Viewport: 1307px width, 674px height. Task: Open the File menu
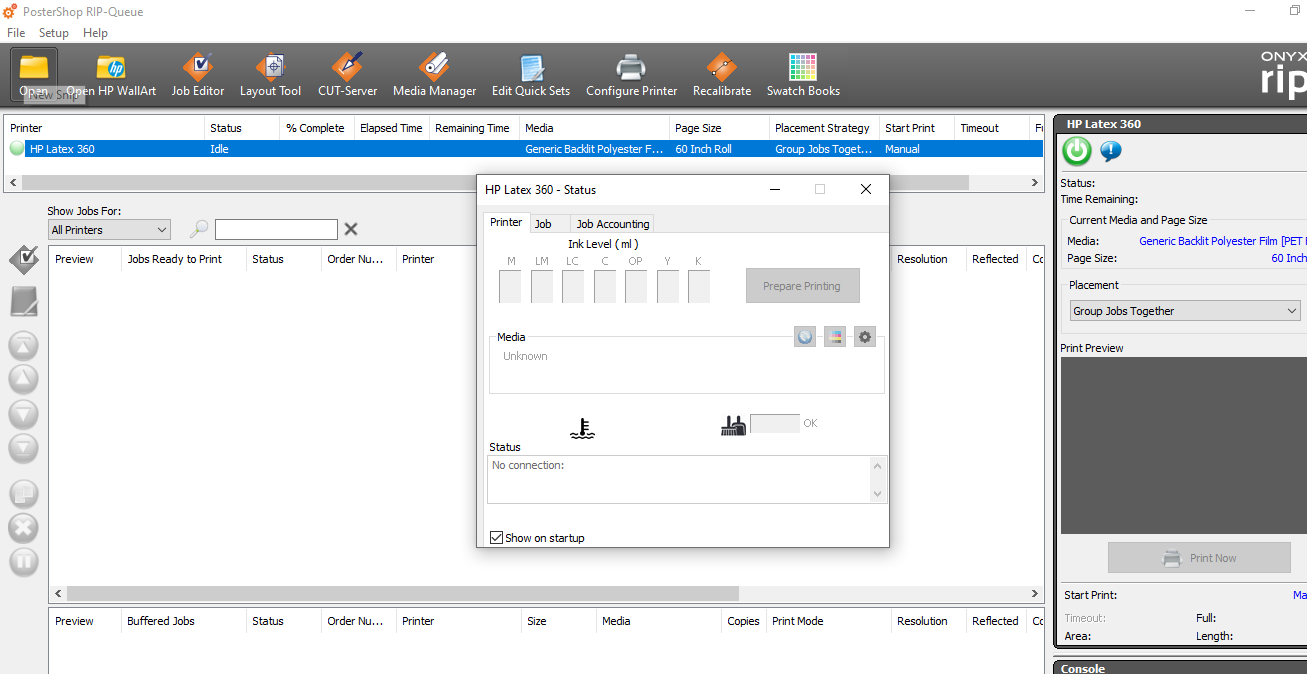(16, 33)
